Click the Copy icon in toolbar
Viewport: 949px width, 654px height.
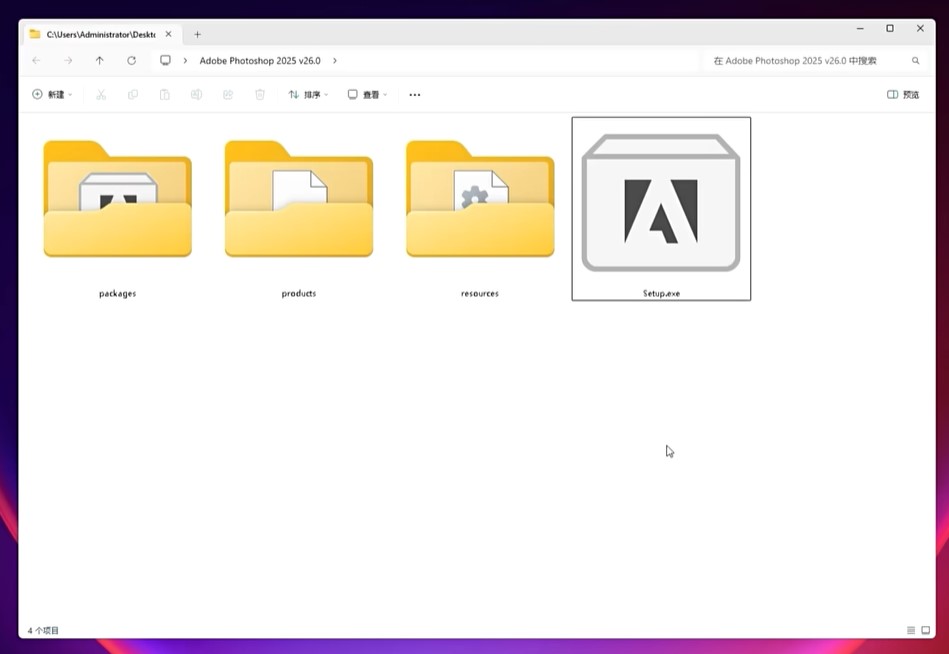[x=133, y=94]
